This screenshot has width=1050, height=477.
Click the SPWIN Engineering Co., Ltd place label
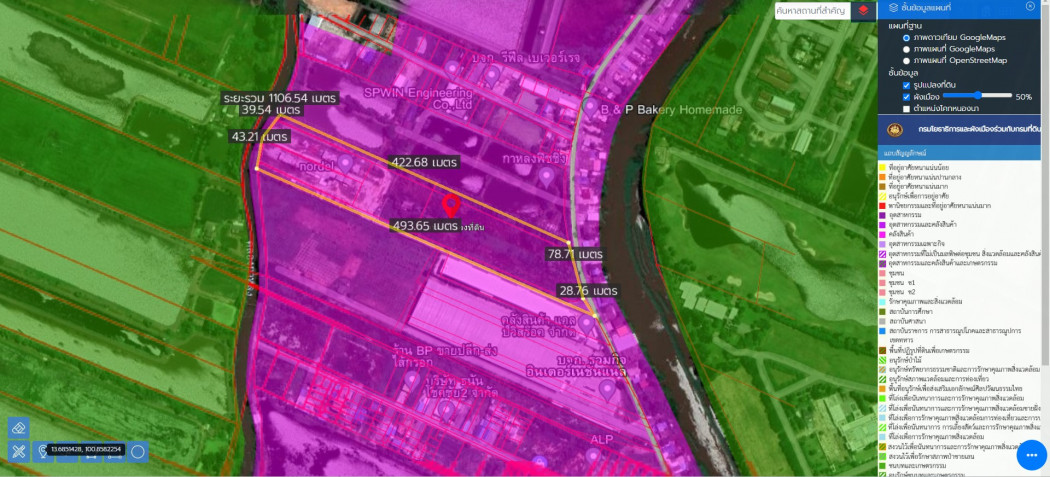click(x=417, y=97)
